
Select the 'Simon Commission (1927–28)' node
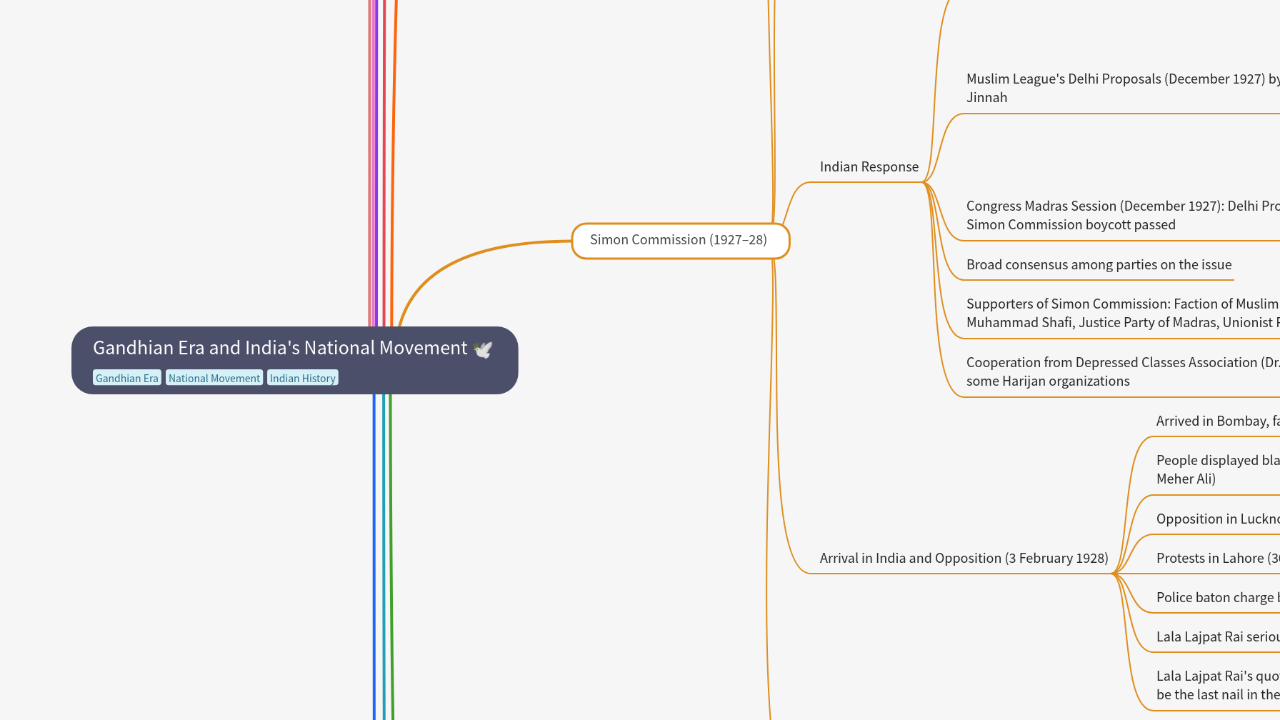click(679, 240)
